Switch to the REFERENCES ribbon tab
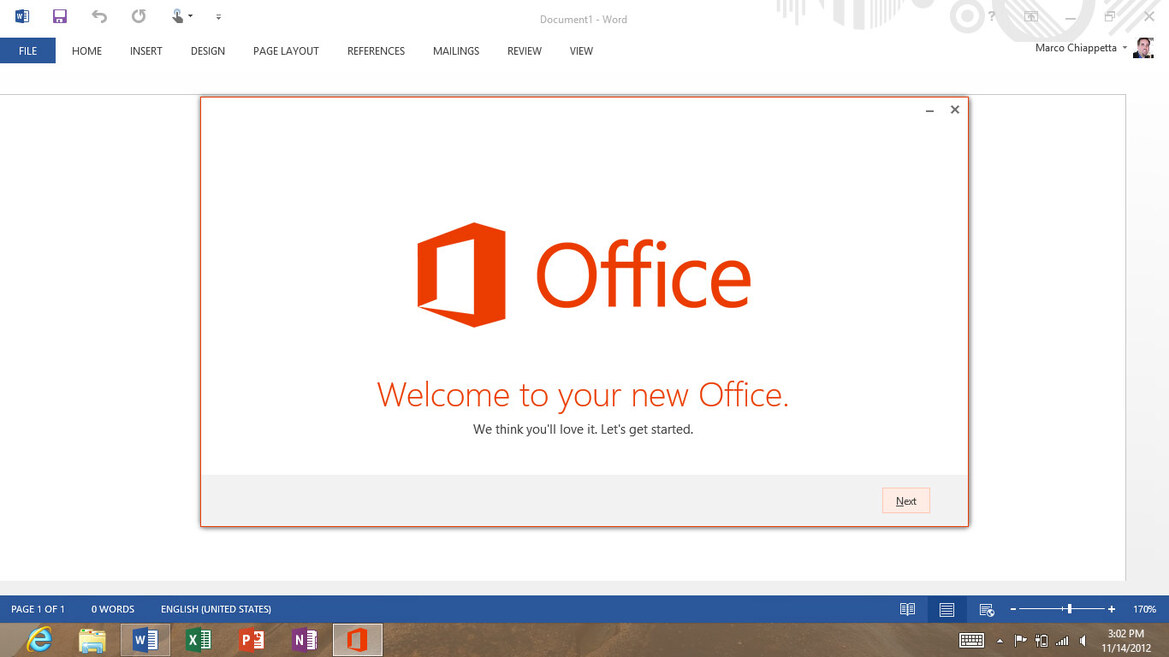The image size is (1169, 657). [376, 51]
